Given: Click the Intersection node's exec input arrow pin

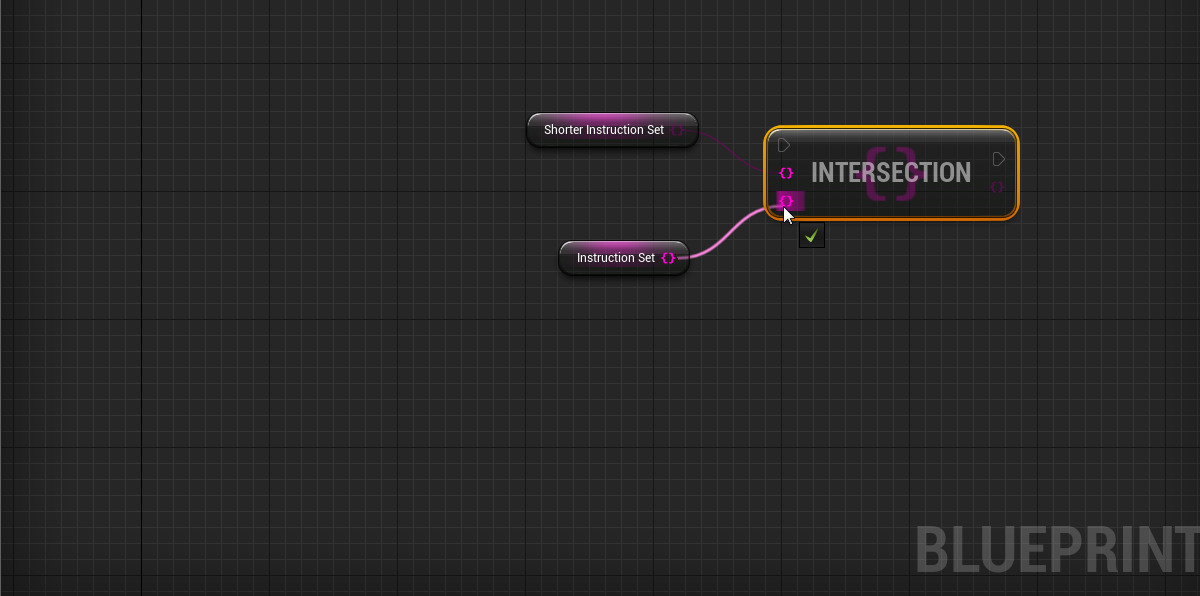Looking at the screenshot, I should tap(784, 144).
